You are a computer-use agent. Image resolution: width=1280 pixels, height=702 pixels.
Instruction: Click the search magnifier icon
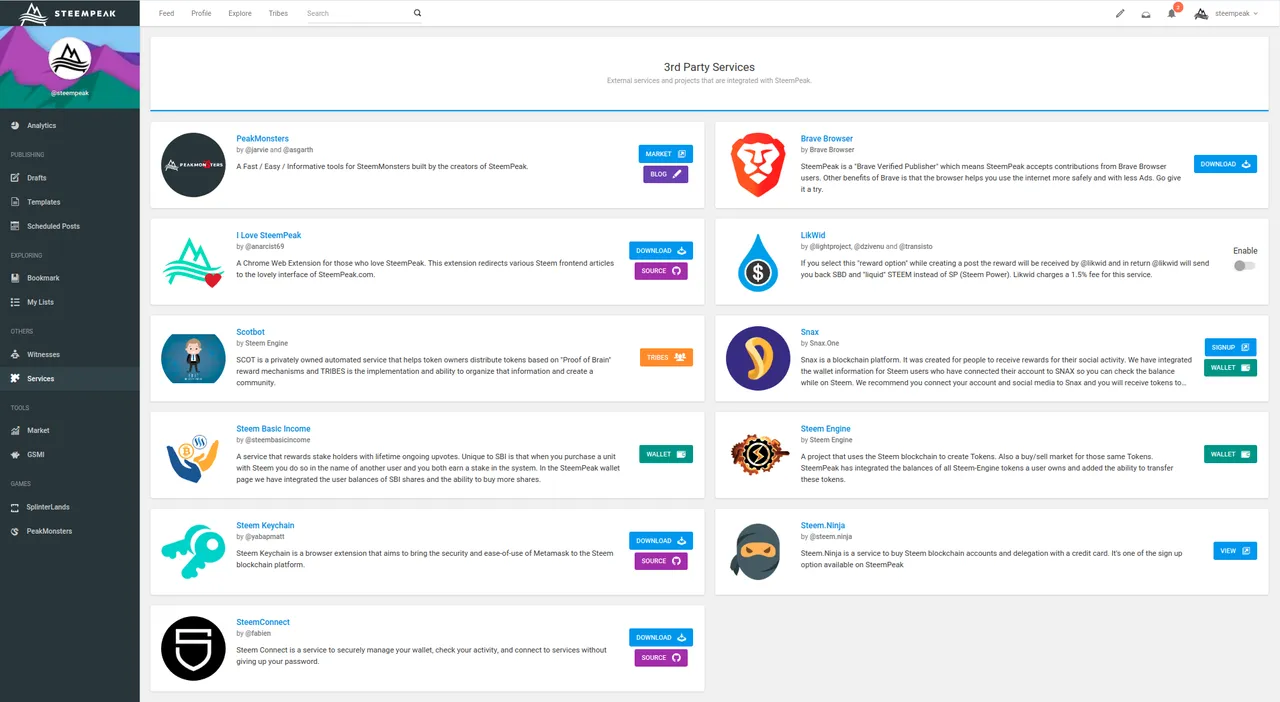(417, 13)
